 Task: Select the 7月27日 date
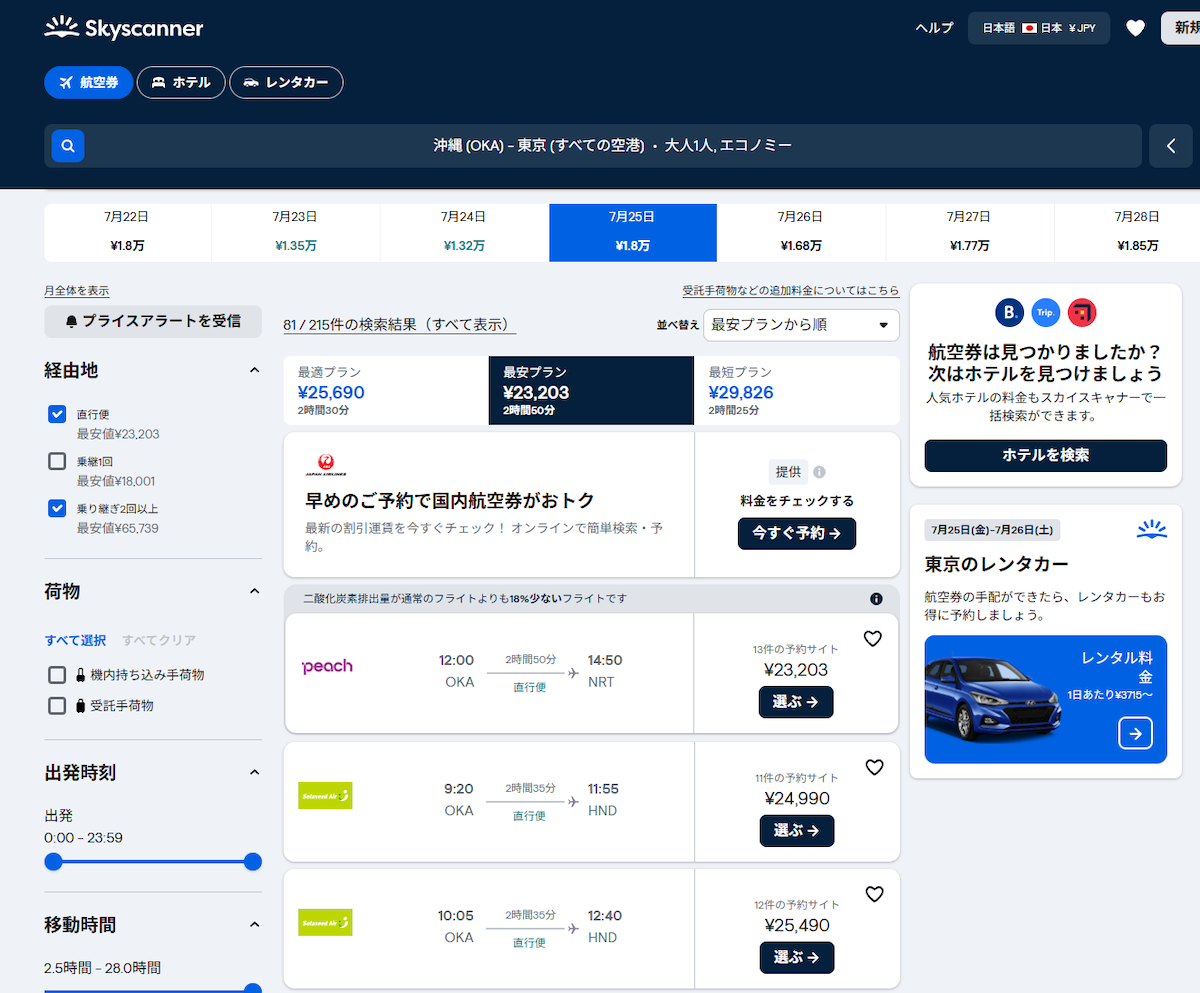coord(970,232)
